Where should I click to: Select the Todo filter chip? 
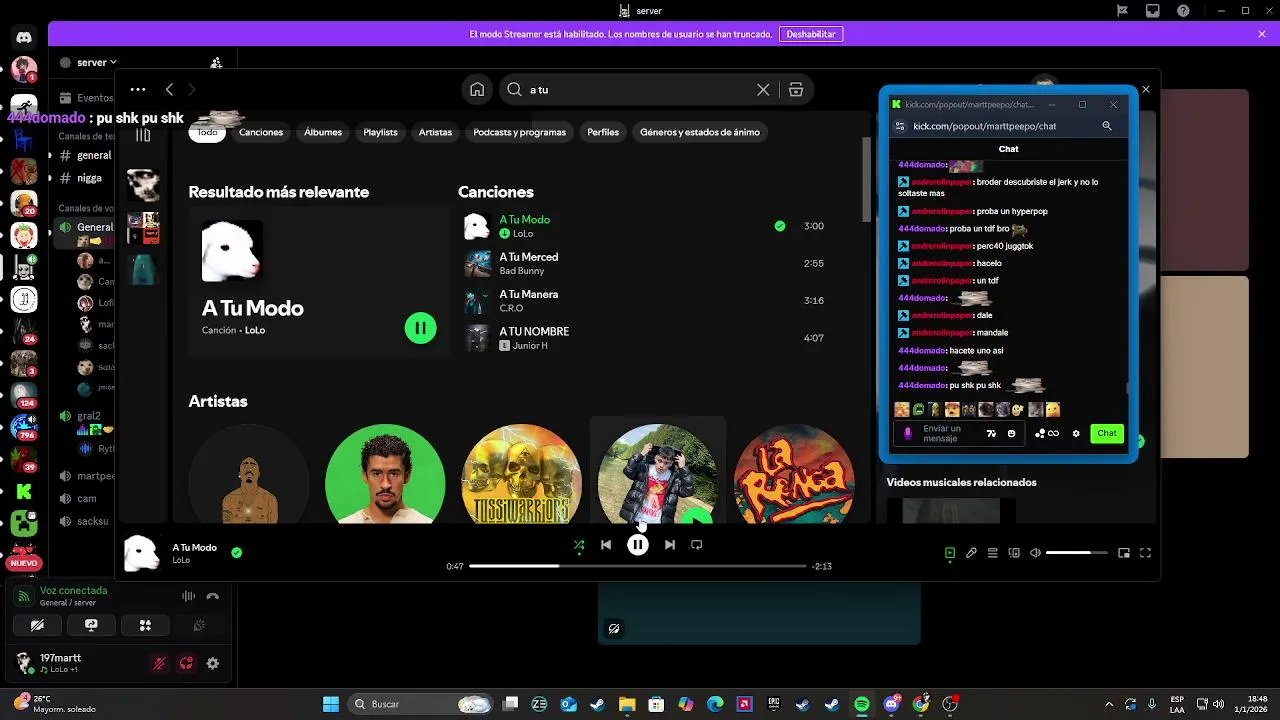(x=207, y=132)
